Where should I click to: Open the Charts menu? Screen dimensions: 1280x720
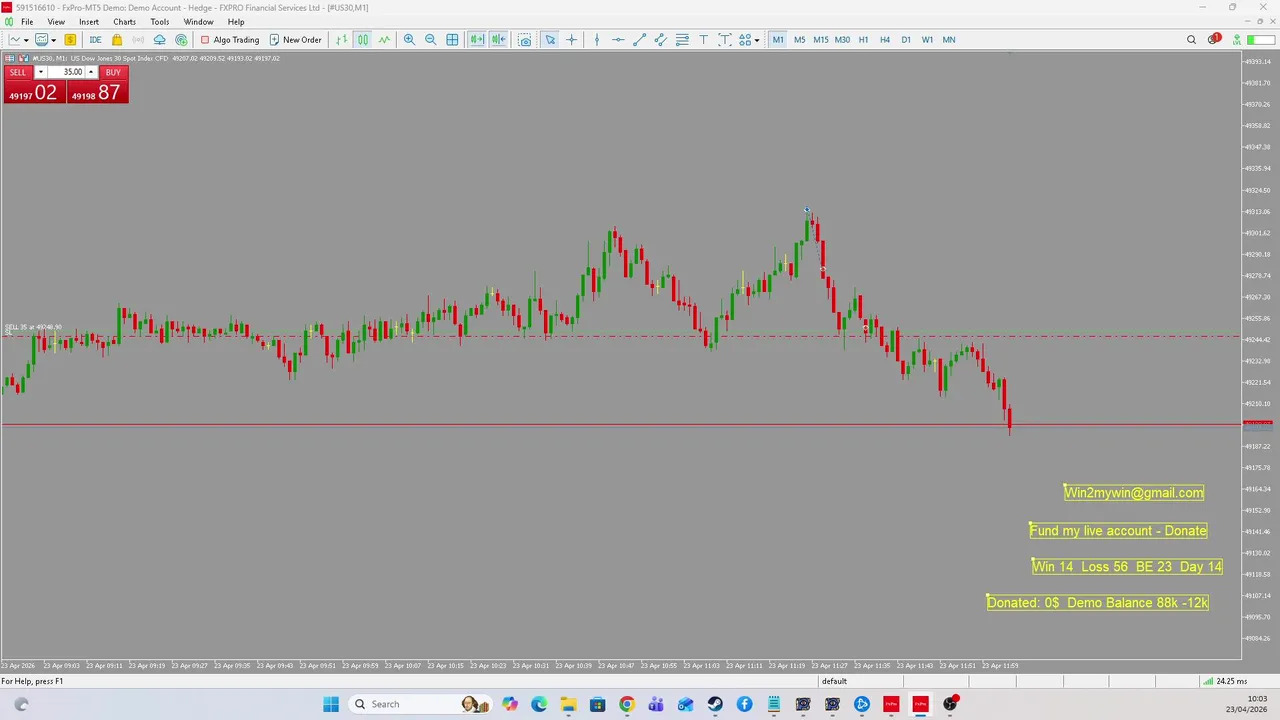coord(124,22)
